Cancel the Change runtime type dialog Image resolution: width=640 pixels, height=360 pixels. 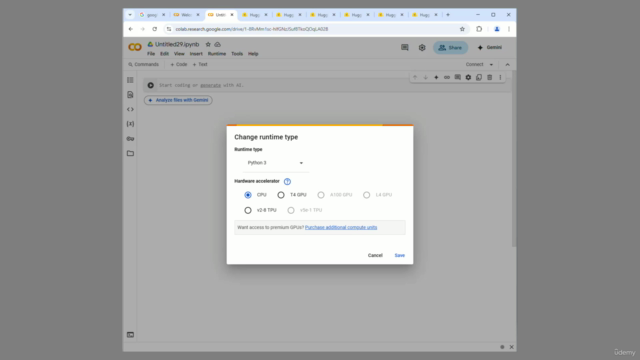(x=375, y=256)
